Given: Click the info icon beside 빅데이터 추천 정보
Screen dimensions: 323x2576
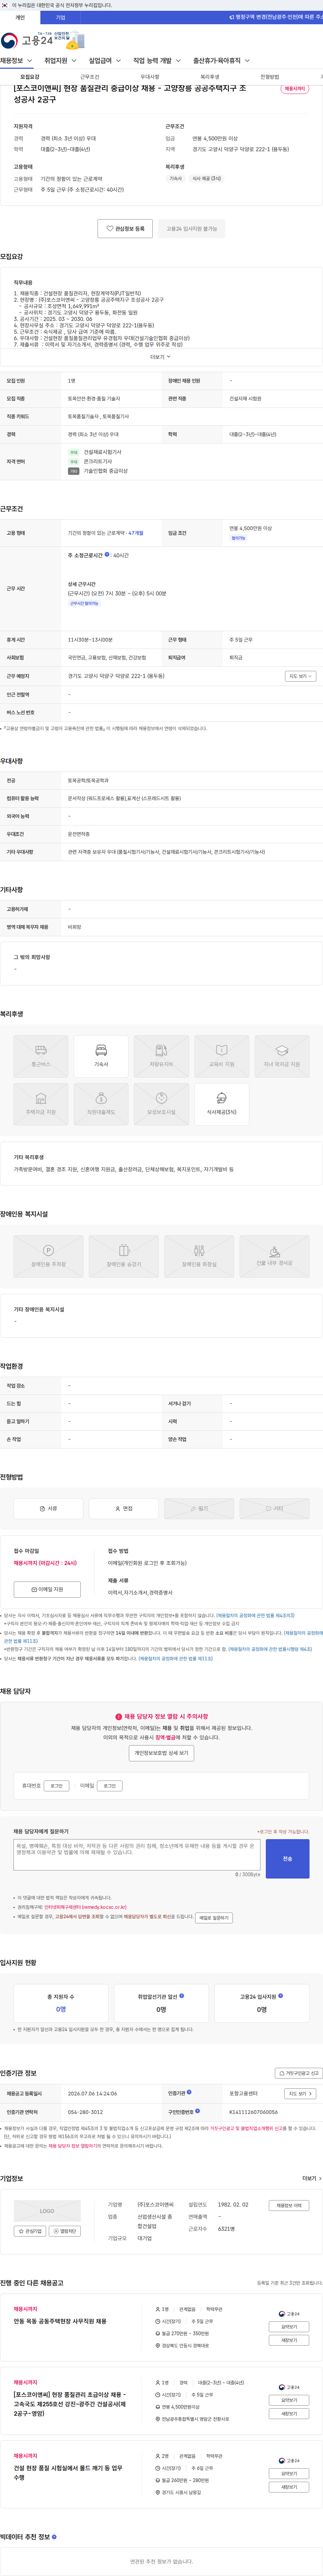Looking at the screenshot, I should pyautogui.click(x=54, y=2537).
